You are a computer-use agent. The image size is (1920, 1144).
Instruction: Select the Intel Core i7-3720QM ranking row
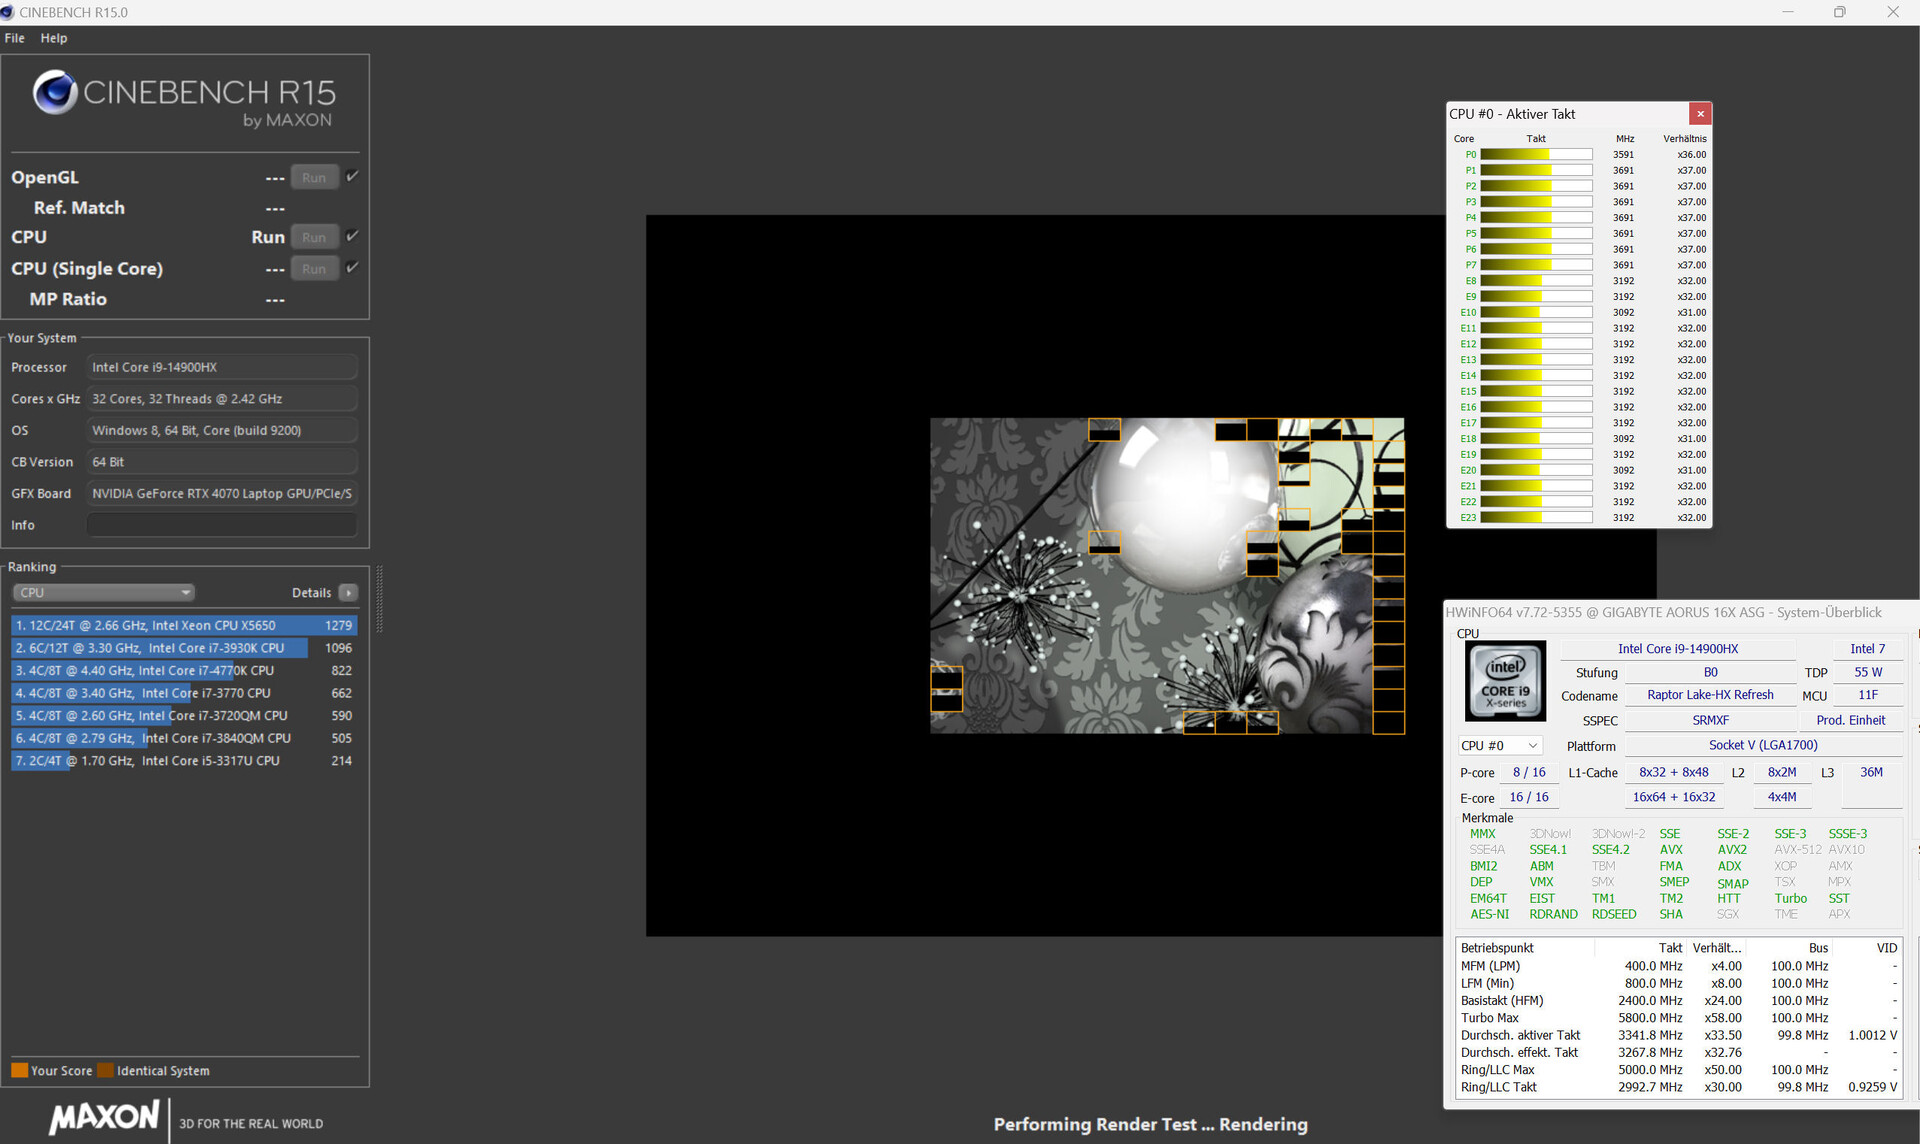184,716
